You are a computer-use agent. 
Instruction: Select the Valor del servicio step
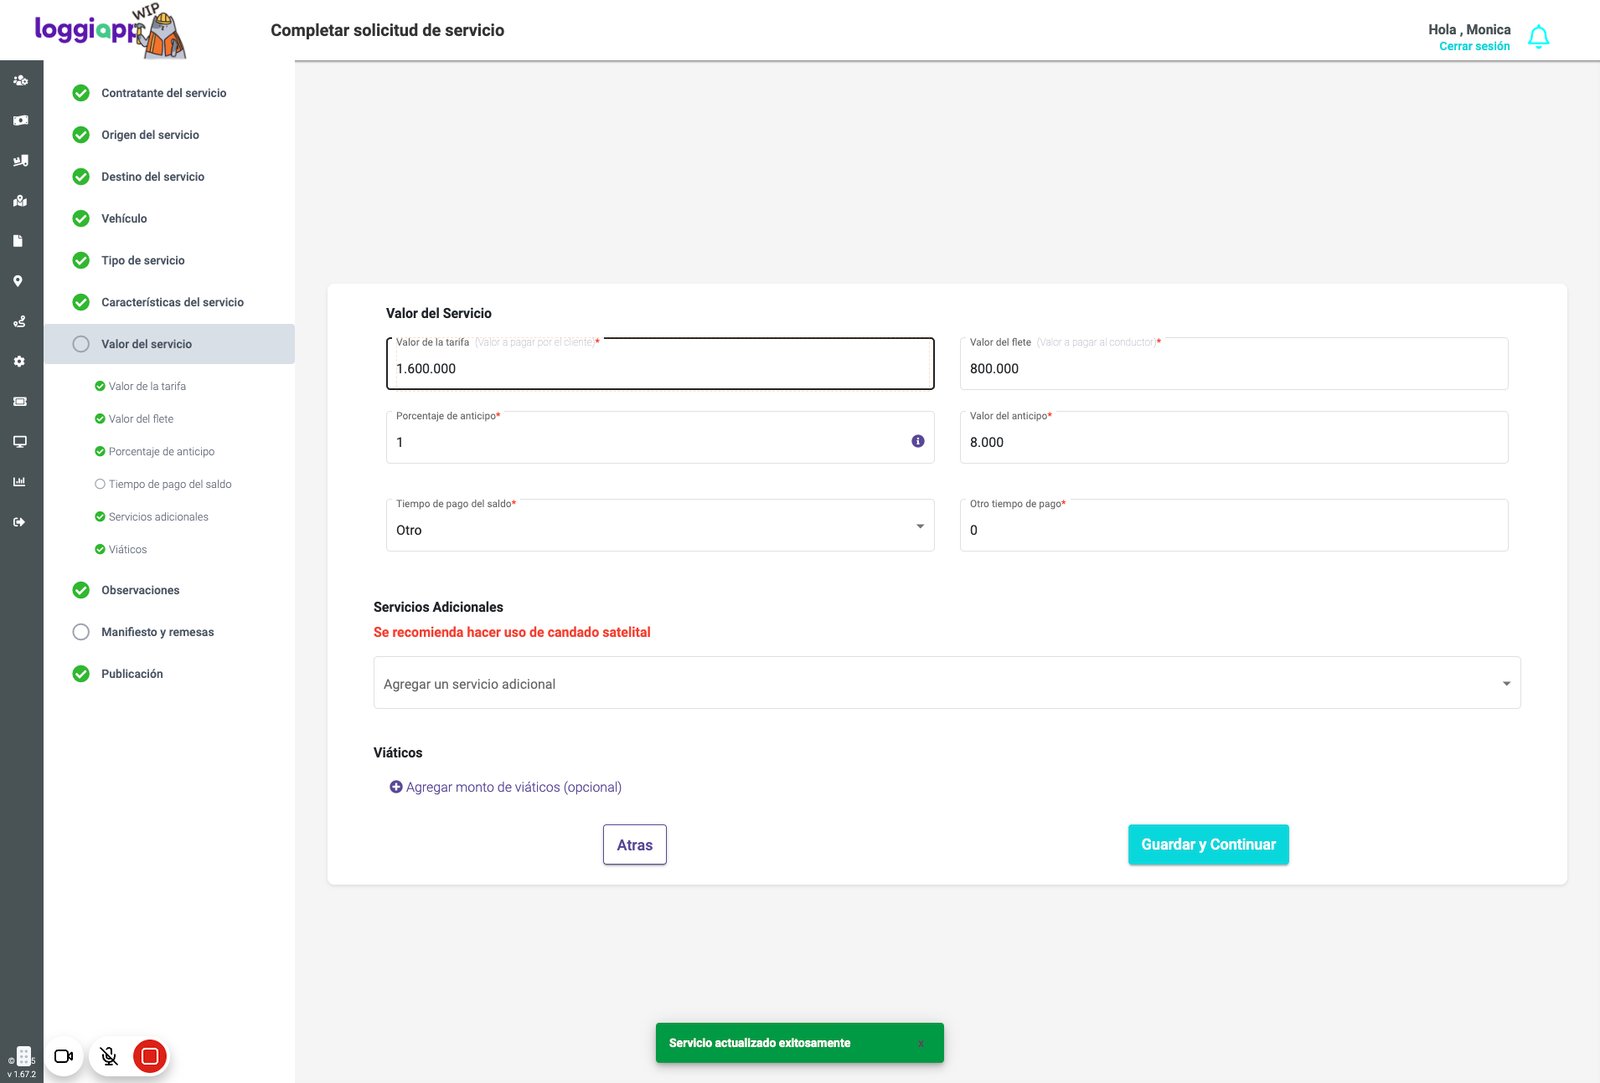pyautogui.click(x=169, y=344)
